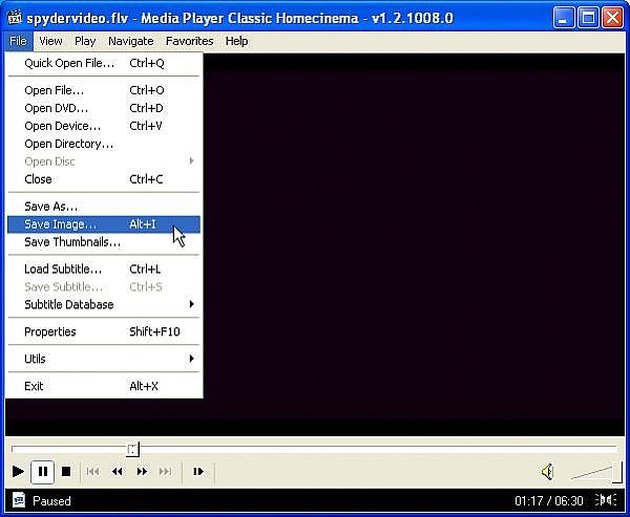630x517 pixels.
Task: Click the volume slider handle
Action: point(617,472)
